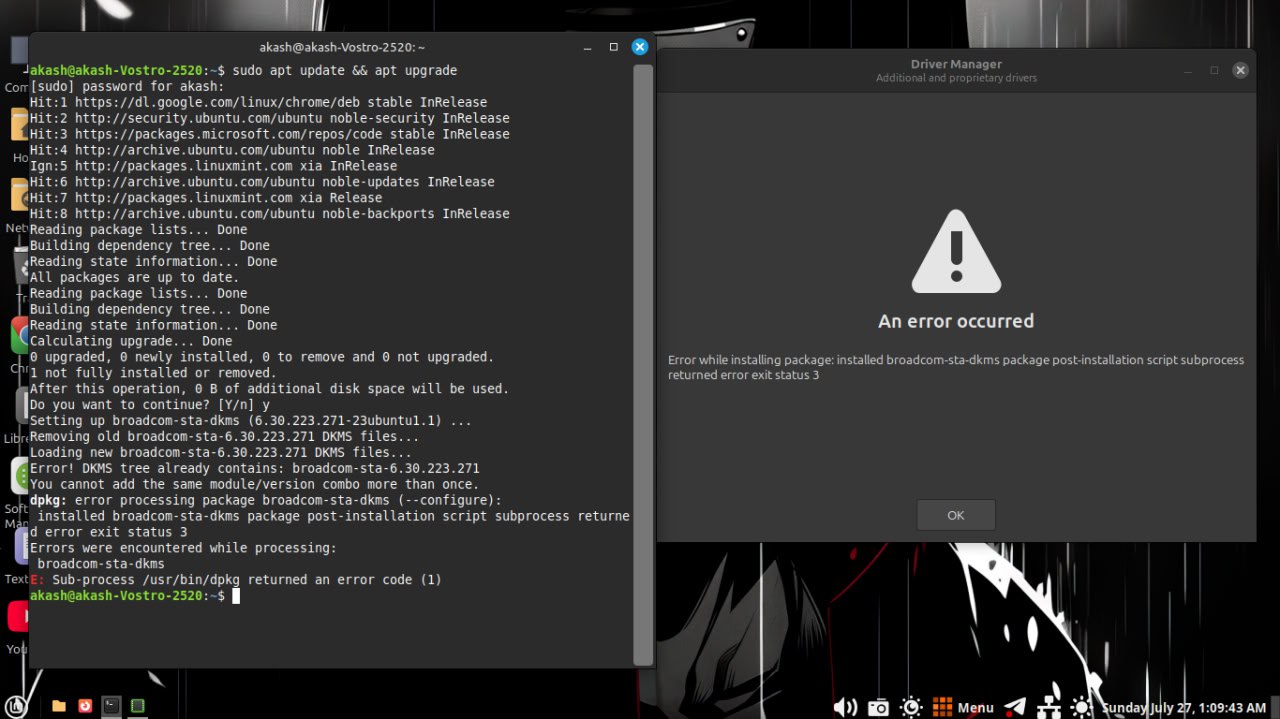Click '1 not fully installed or removed.' line
Image resolution: width=1280 pixels, height=719 pixels.
pyautogui.click(x=154, y=373)
